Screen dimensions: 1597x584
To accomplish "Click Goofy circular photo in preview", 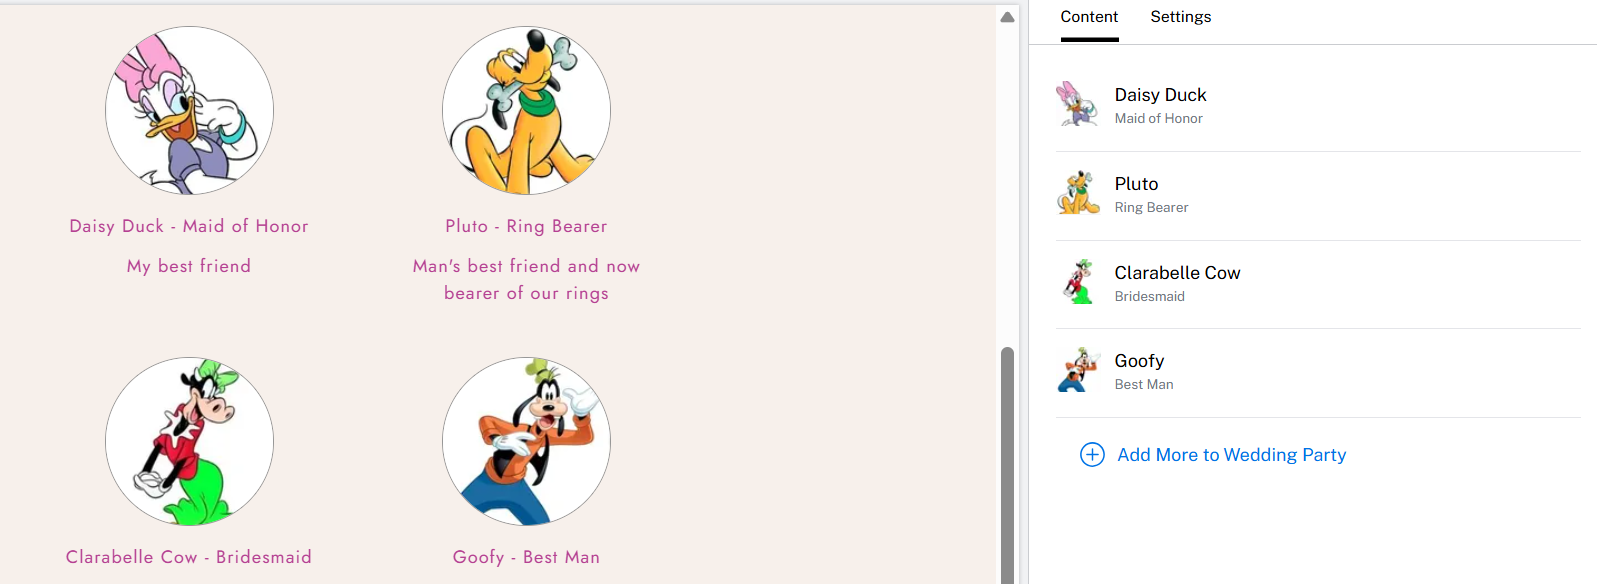I will (526, 441).
